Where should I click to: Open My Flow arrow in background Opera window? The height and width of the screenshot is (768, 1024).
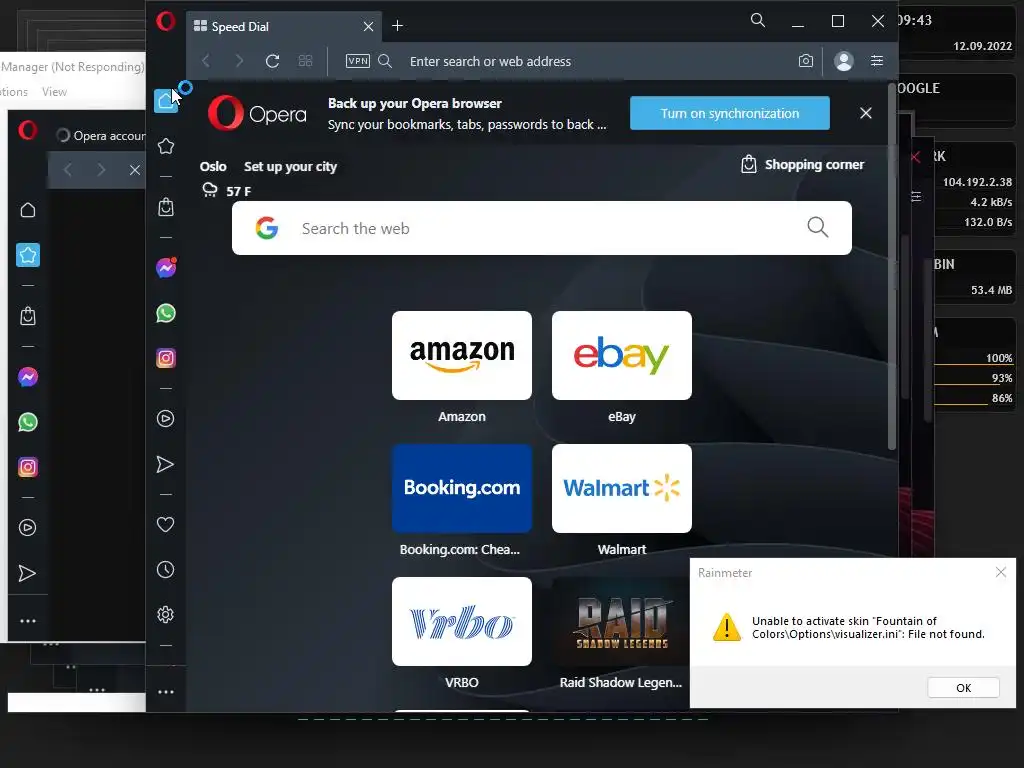pos(27,573)
